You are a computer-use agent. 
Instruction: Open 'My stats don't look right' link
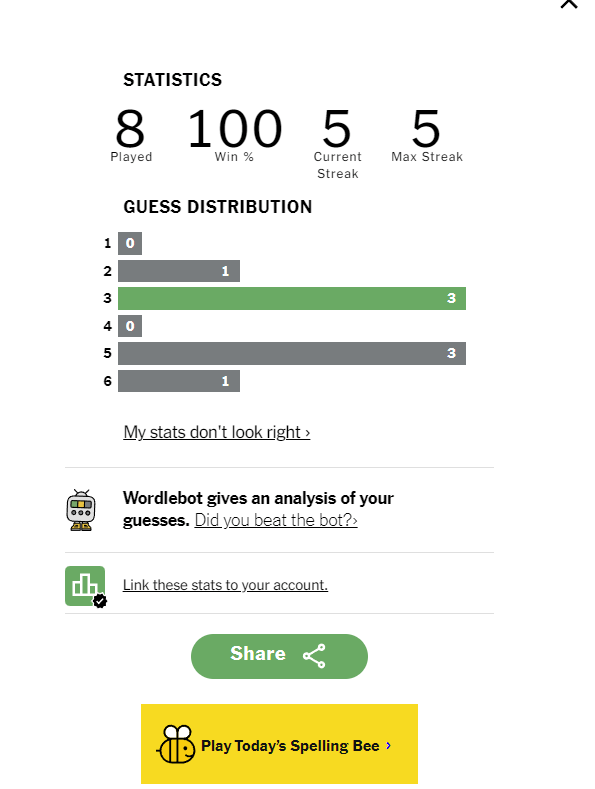216,432
